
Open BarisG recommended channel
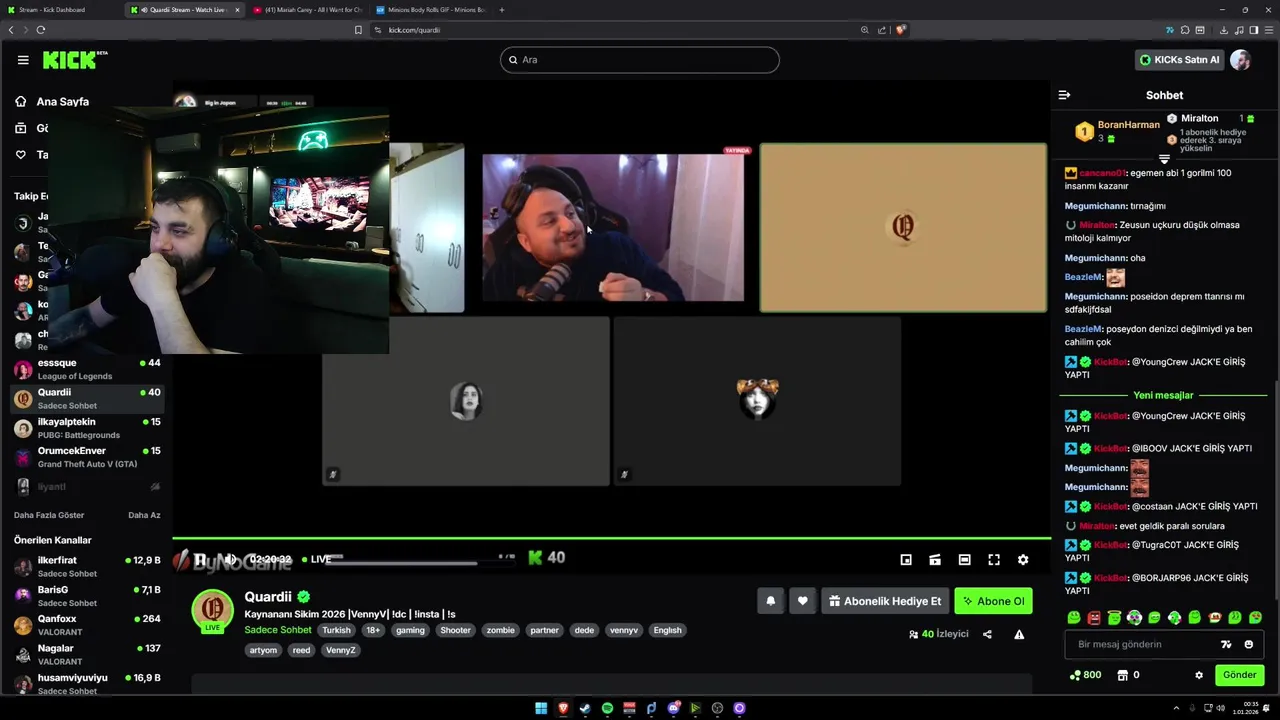tap(87, 596)
